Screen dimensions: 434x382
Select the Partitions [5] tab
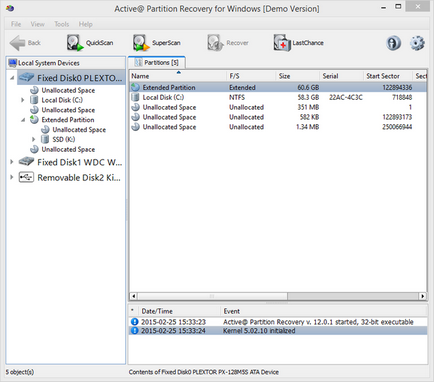pyautogui.click(x=157, y=63)
